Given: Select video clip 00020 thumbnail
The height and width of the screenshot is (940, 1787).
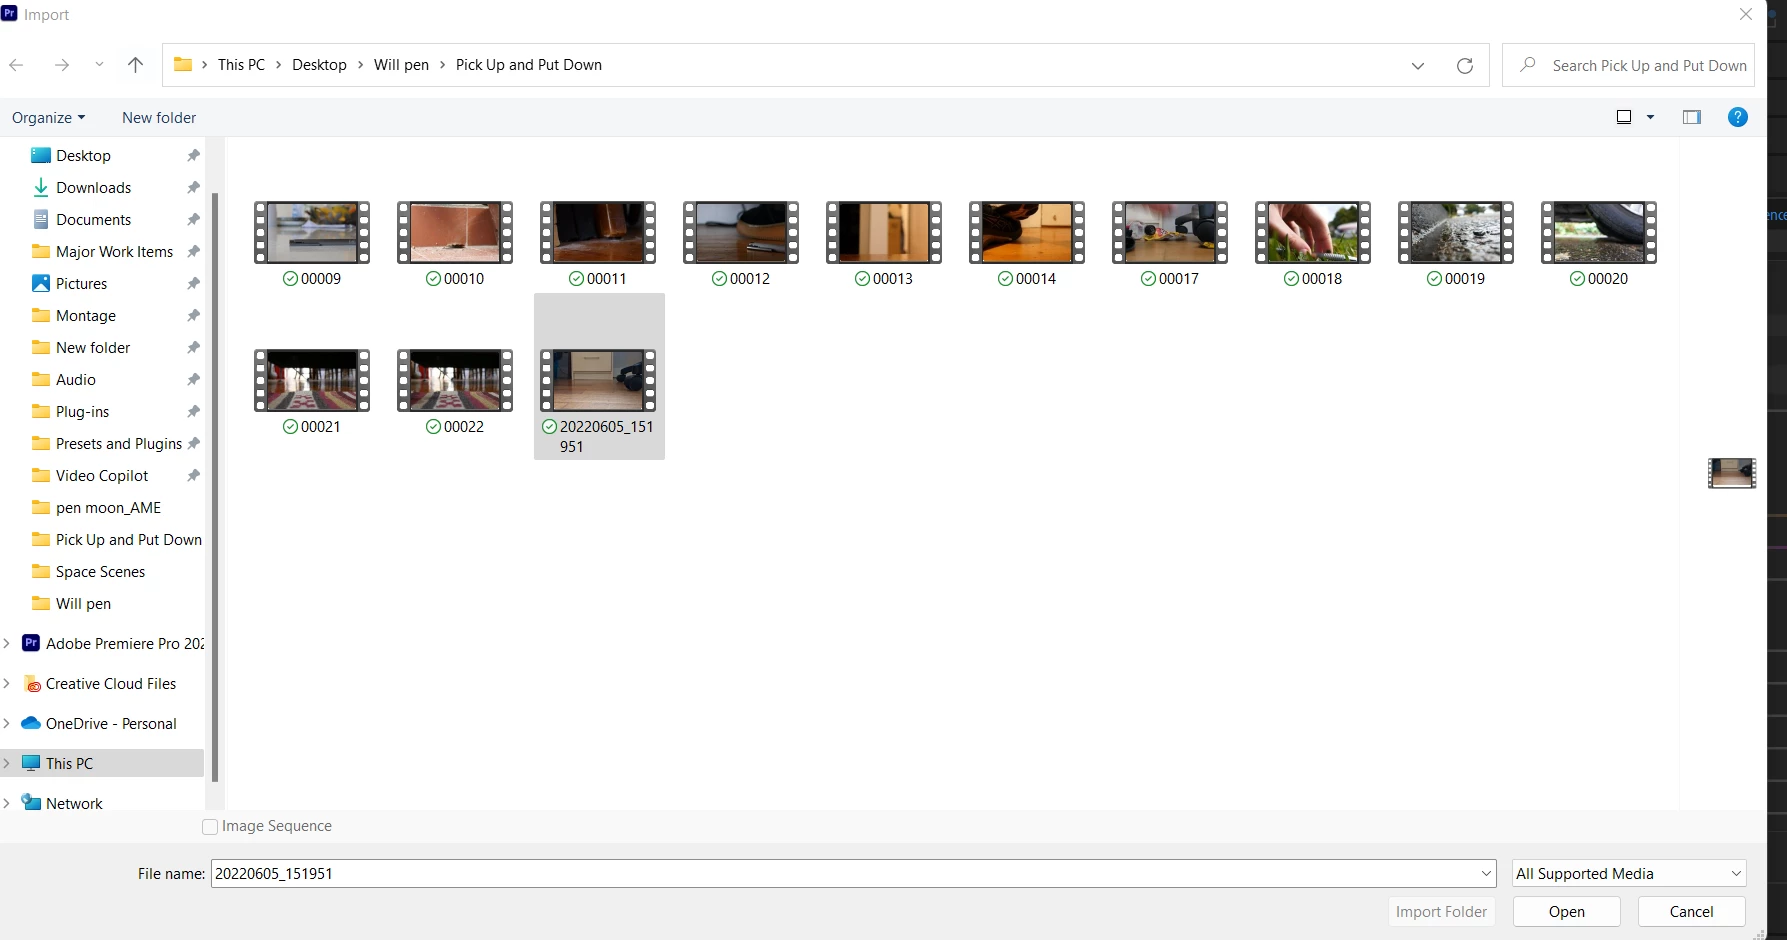Looking at the screenshot, I should [1599, 232].
